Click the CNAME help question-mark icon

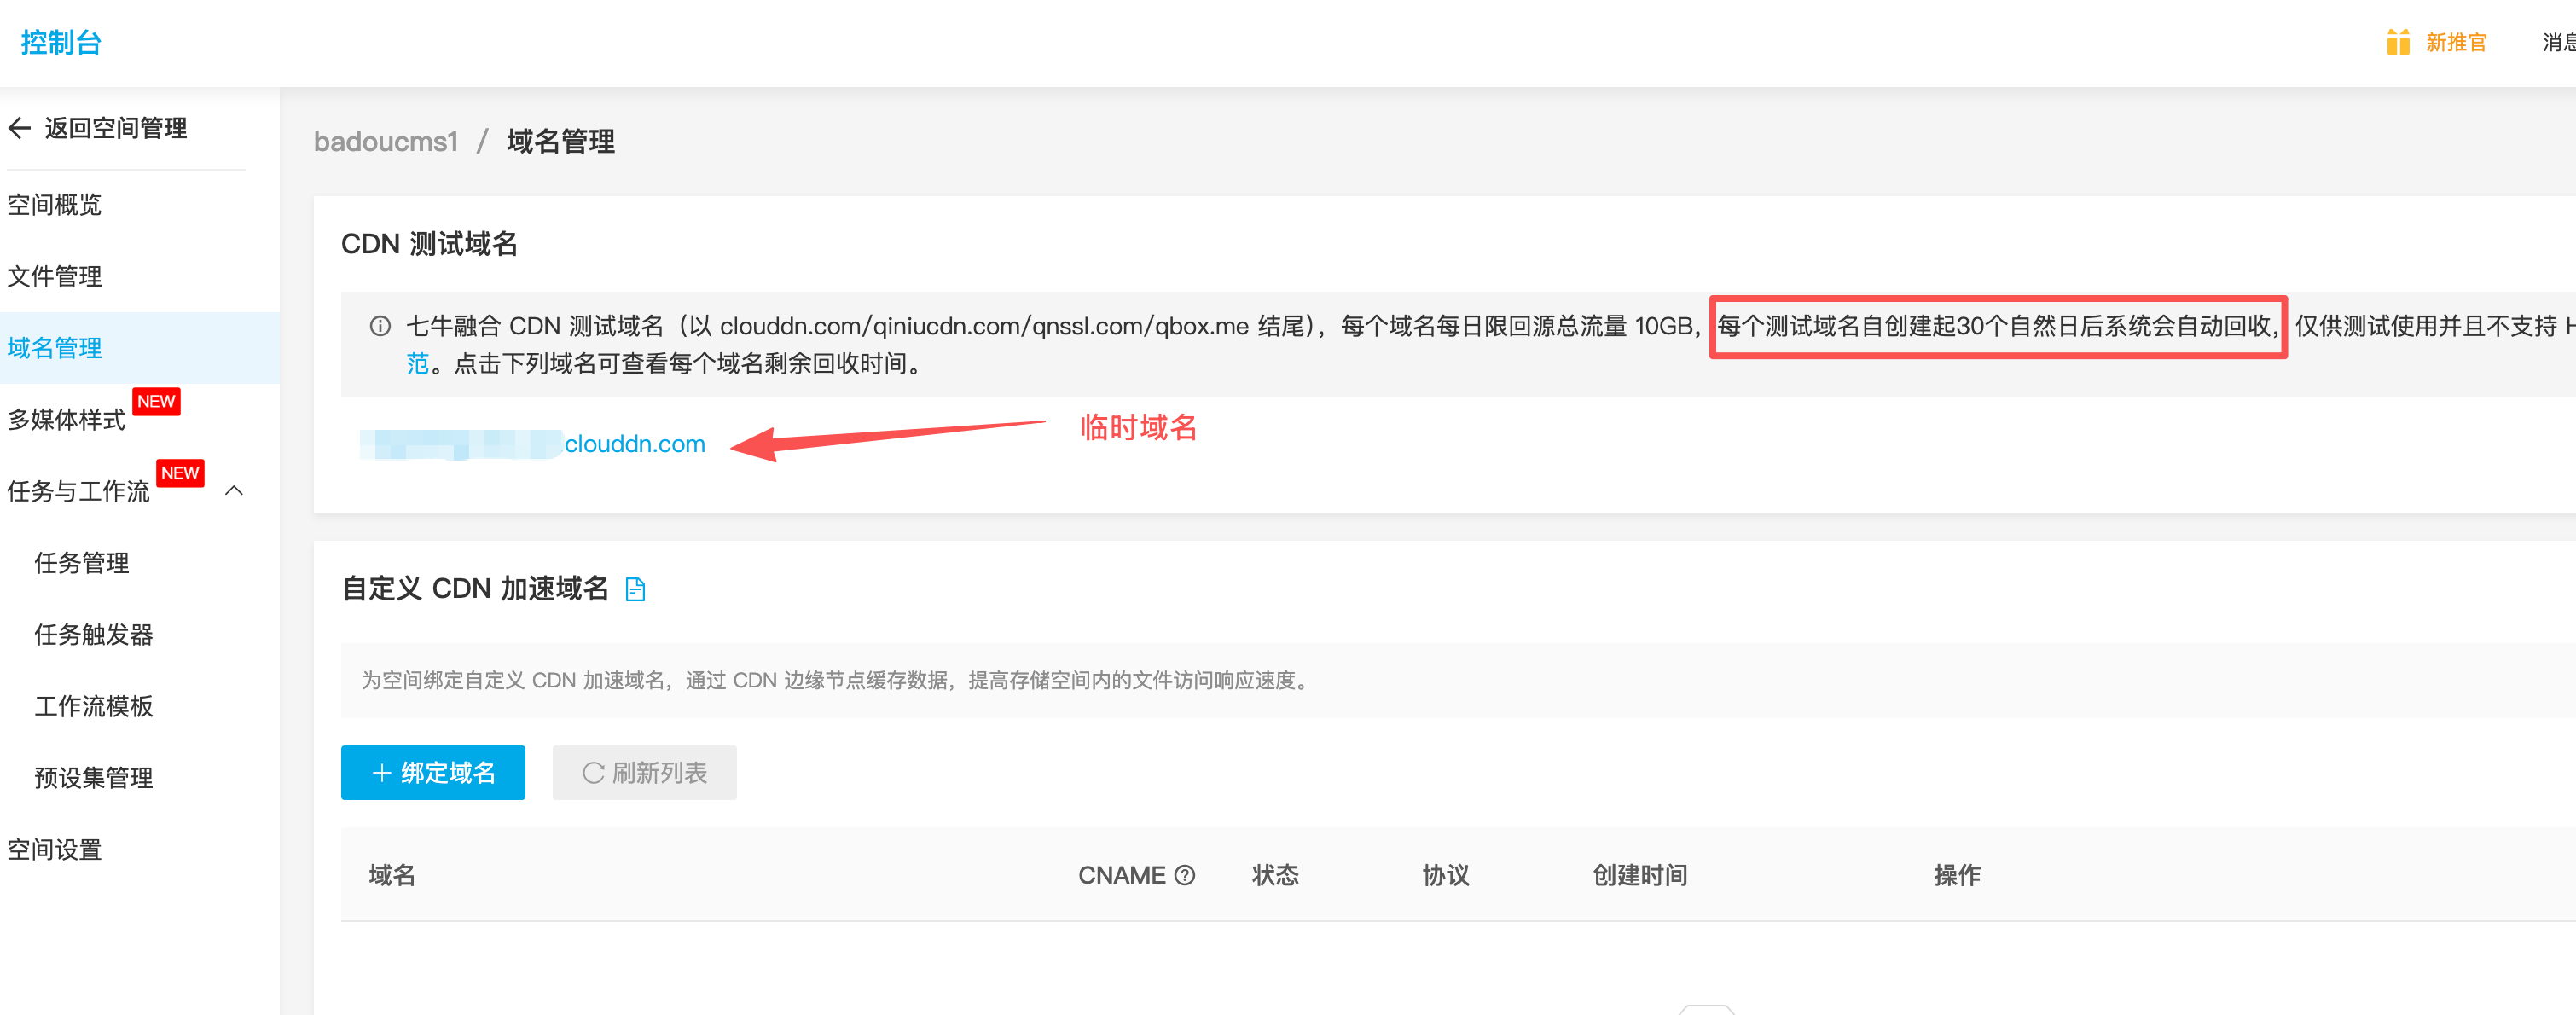pyautogui.click(x=1185, y=875)
